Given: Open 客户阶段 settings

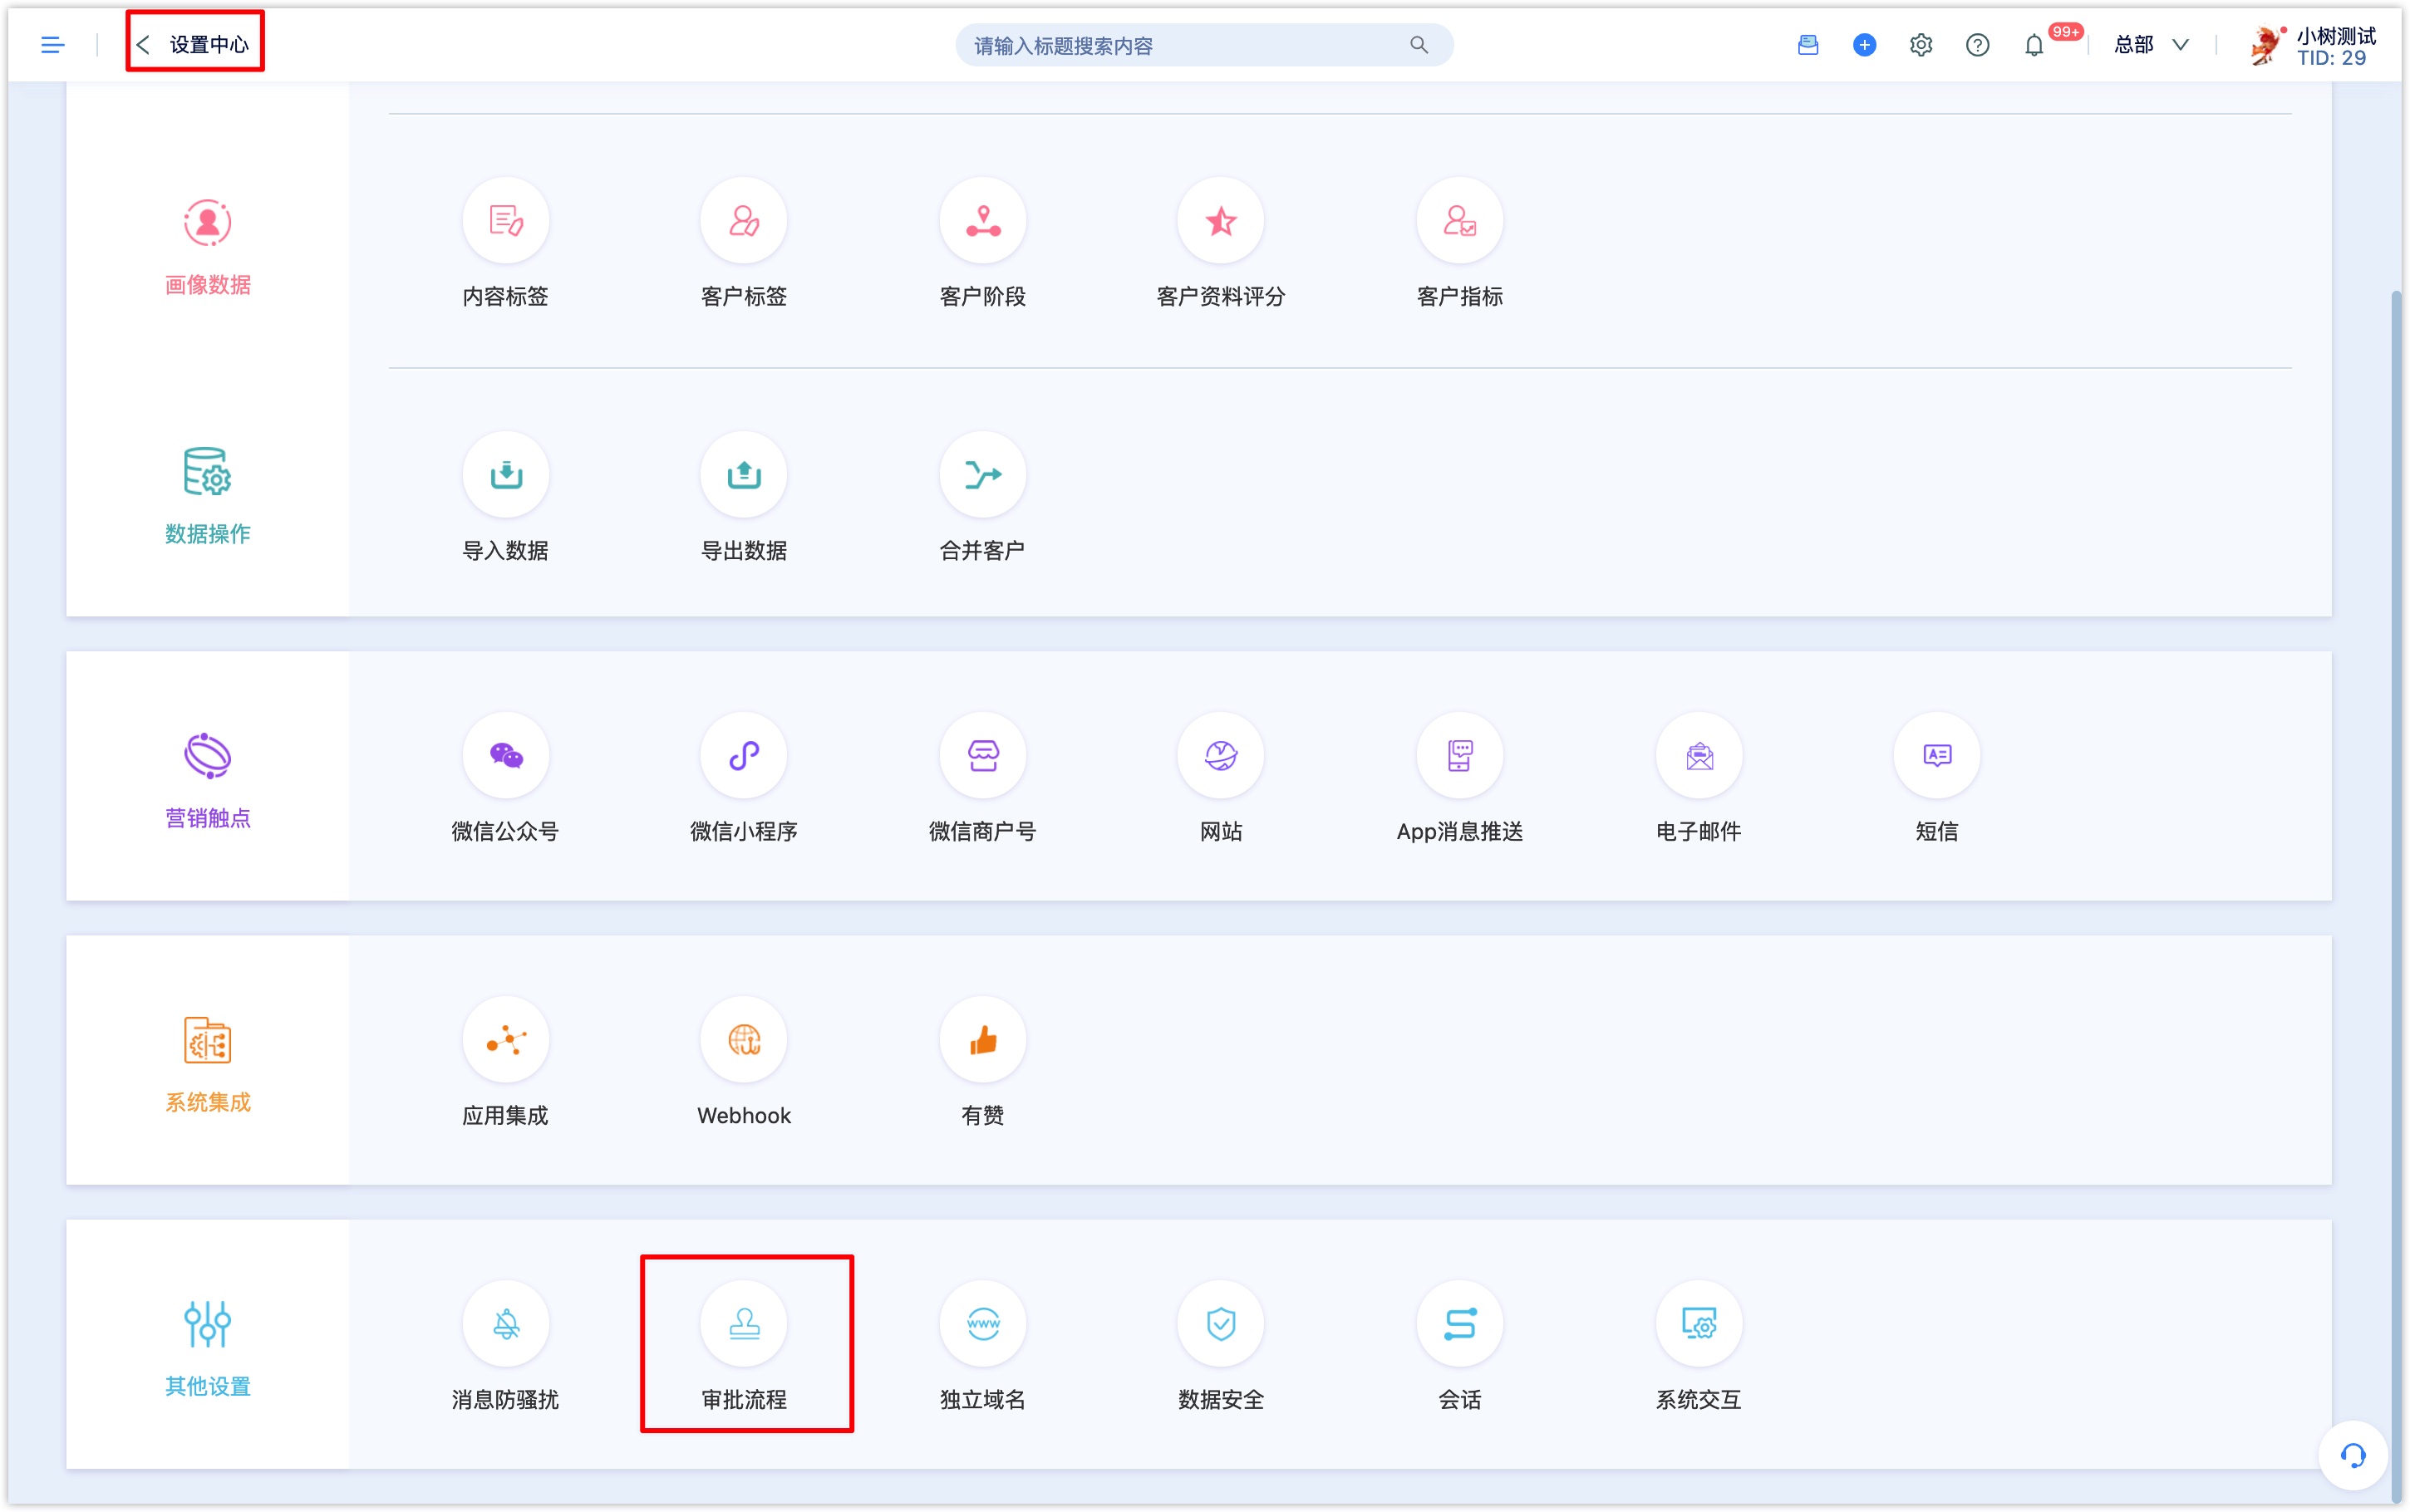Looking at the screenshot, I should (x=983, y=243).
